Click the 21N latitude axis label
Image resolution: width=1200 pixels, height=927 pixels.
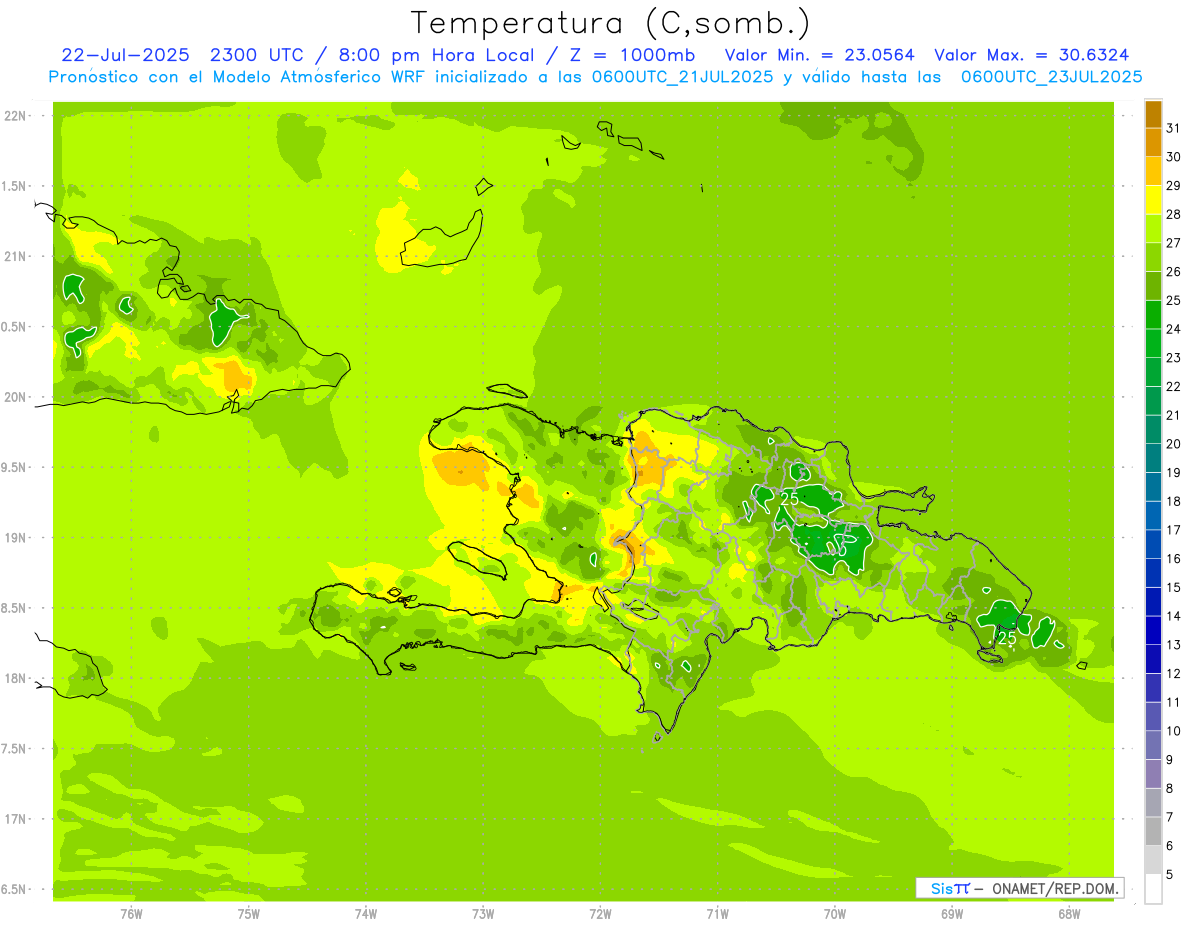point(14,256)
